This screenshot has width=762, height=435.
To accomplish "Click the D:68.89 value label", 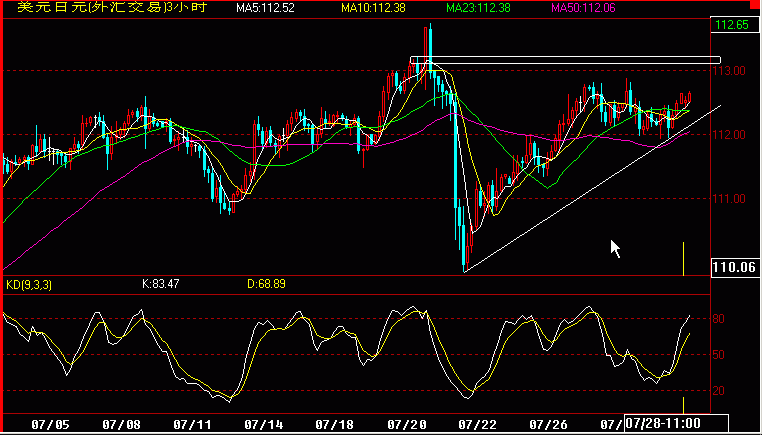I will (x=266, y=284).
